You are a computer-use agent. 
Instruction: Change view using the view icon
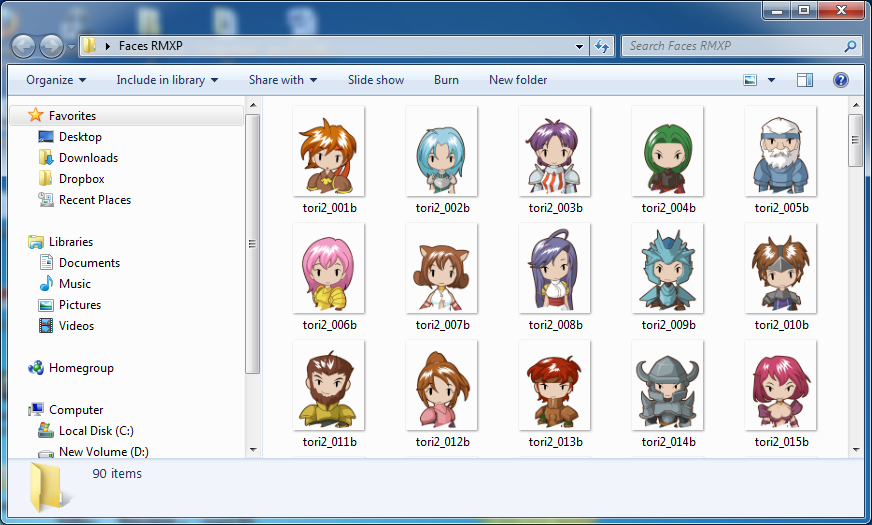750,80
